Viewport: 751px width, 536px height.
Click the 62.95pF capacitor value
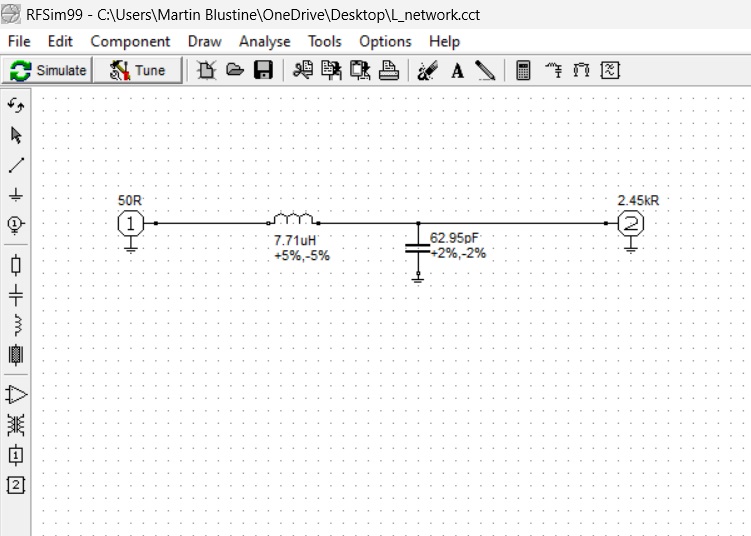[454, 238]
